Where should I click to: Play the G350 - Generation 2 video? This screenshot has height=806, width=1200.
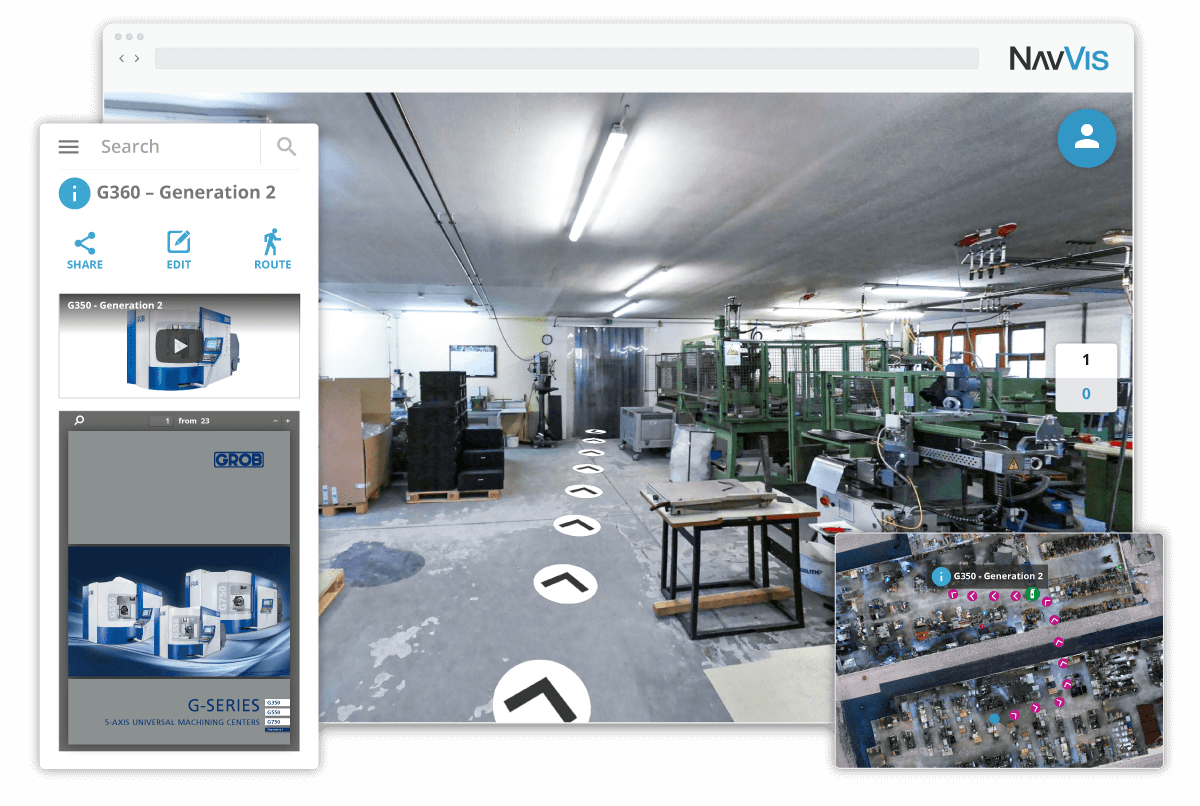179,346
